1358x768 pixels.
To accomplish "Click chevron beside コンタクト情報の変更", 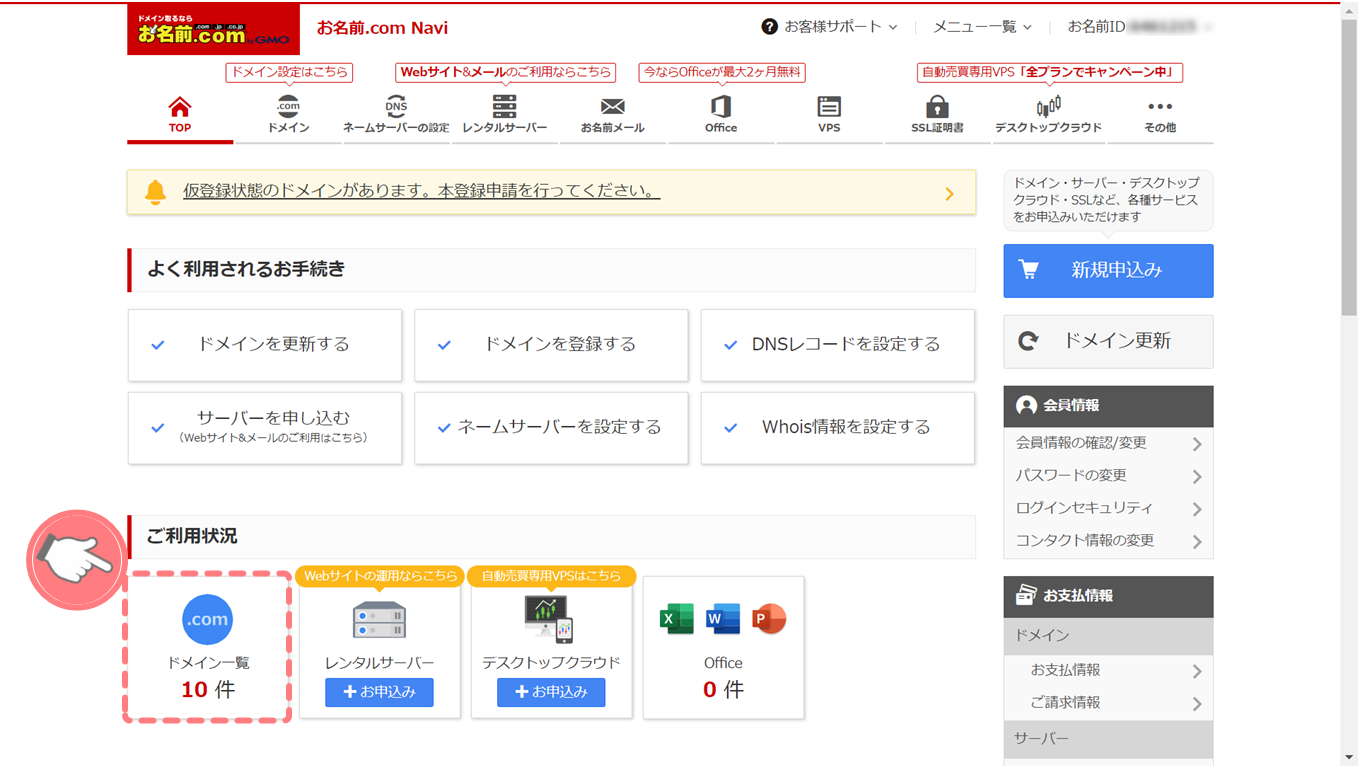I will [x=1197, y=542].
